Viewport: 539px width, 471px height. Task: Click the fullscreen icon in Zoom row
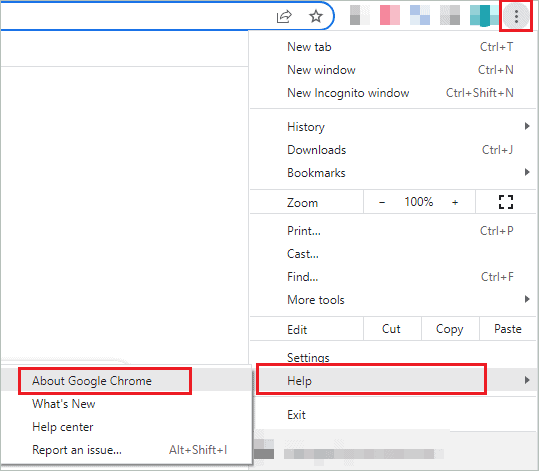(506, 202)
